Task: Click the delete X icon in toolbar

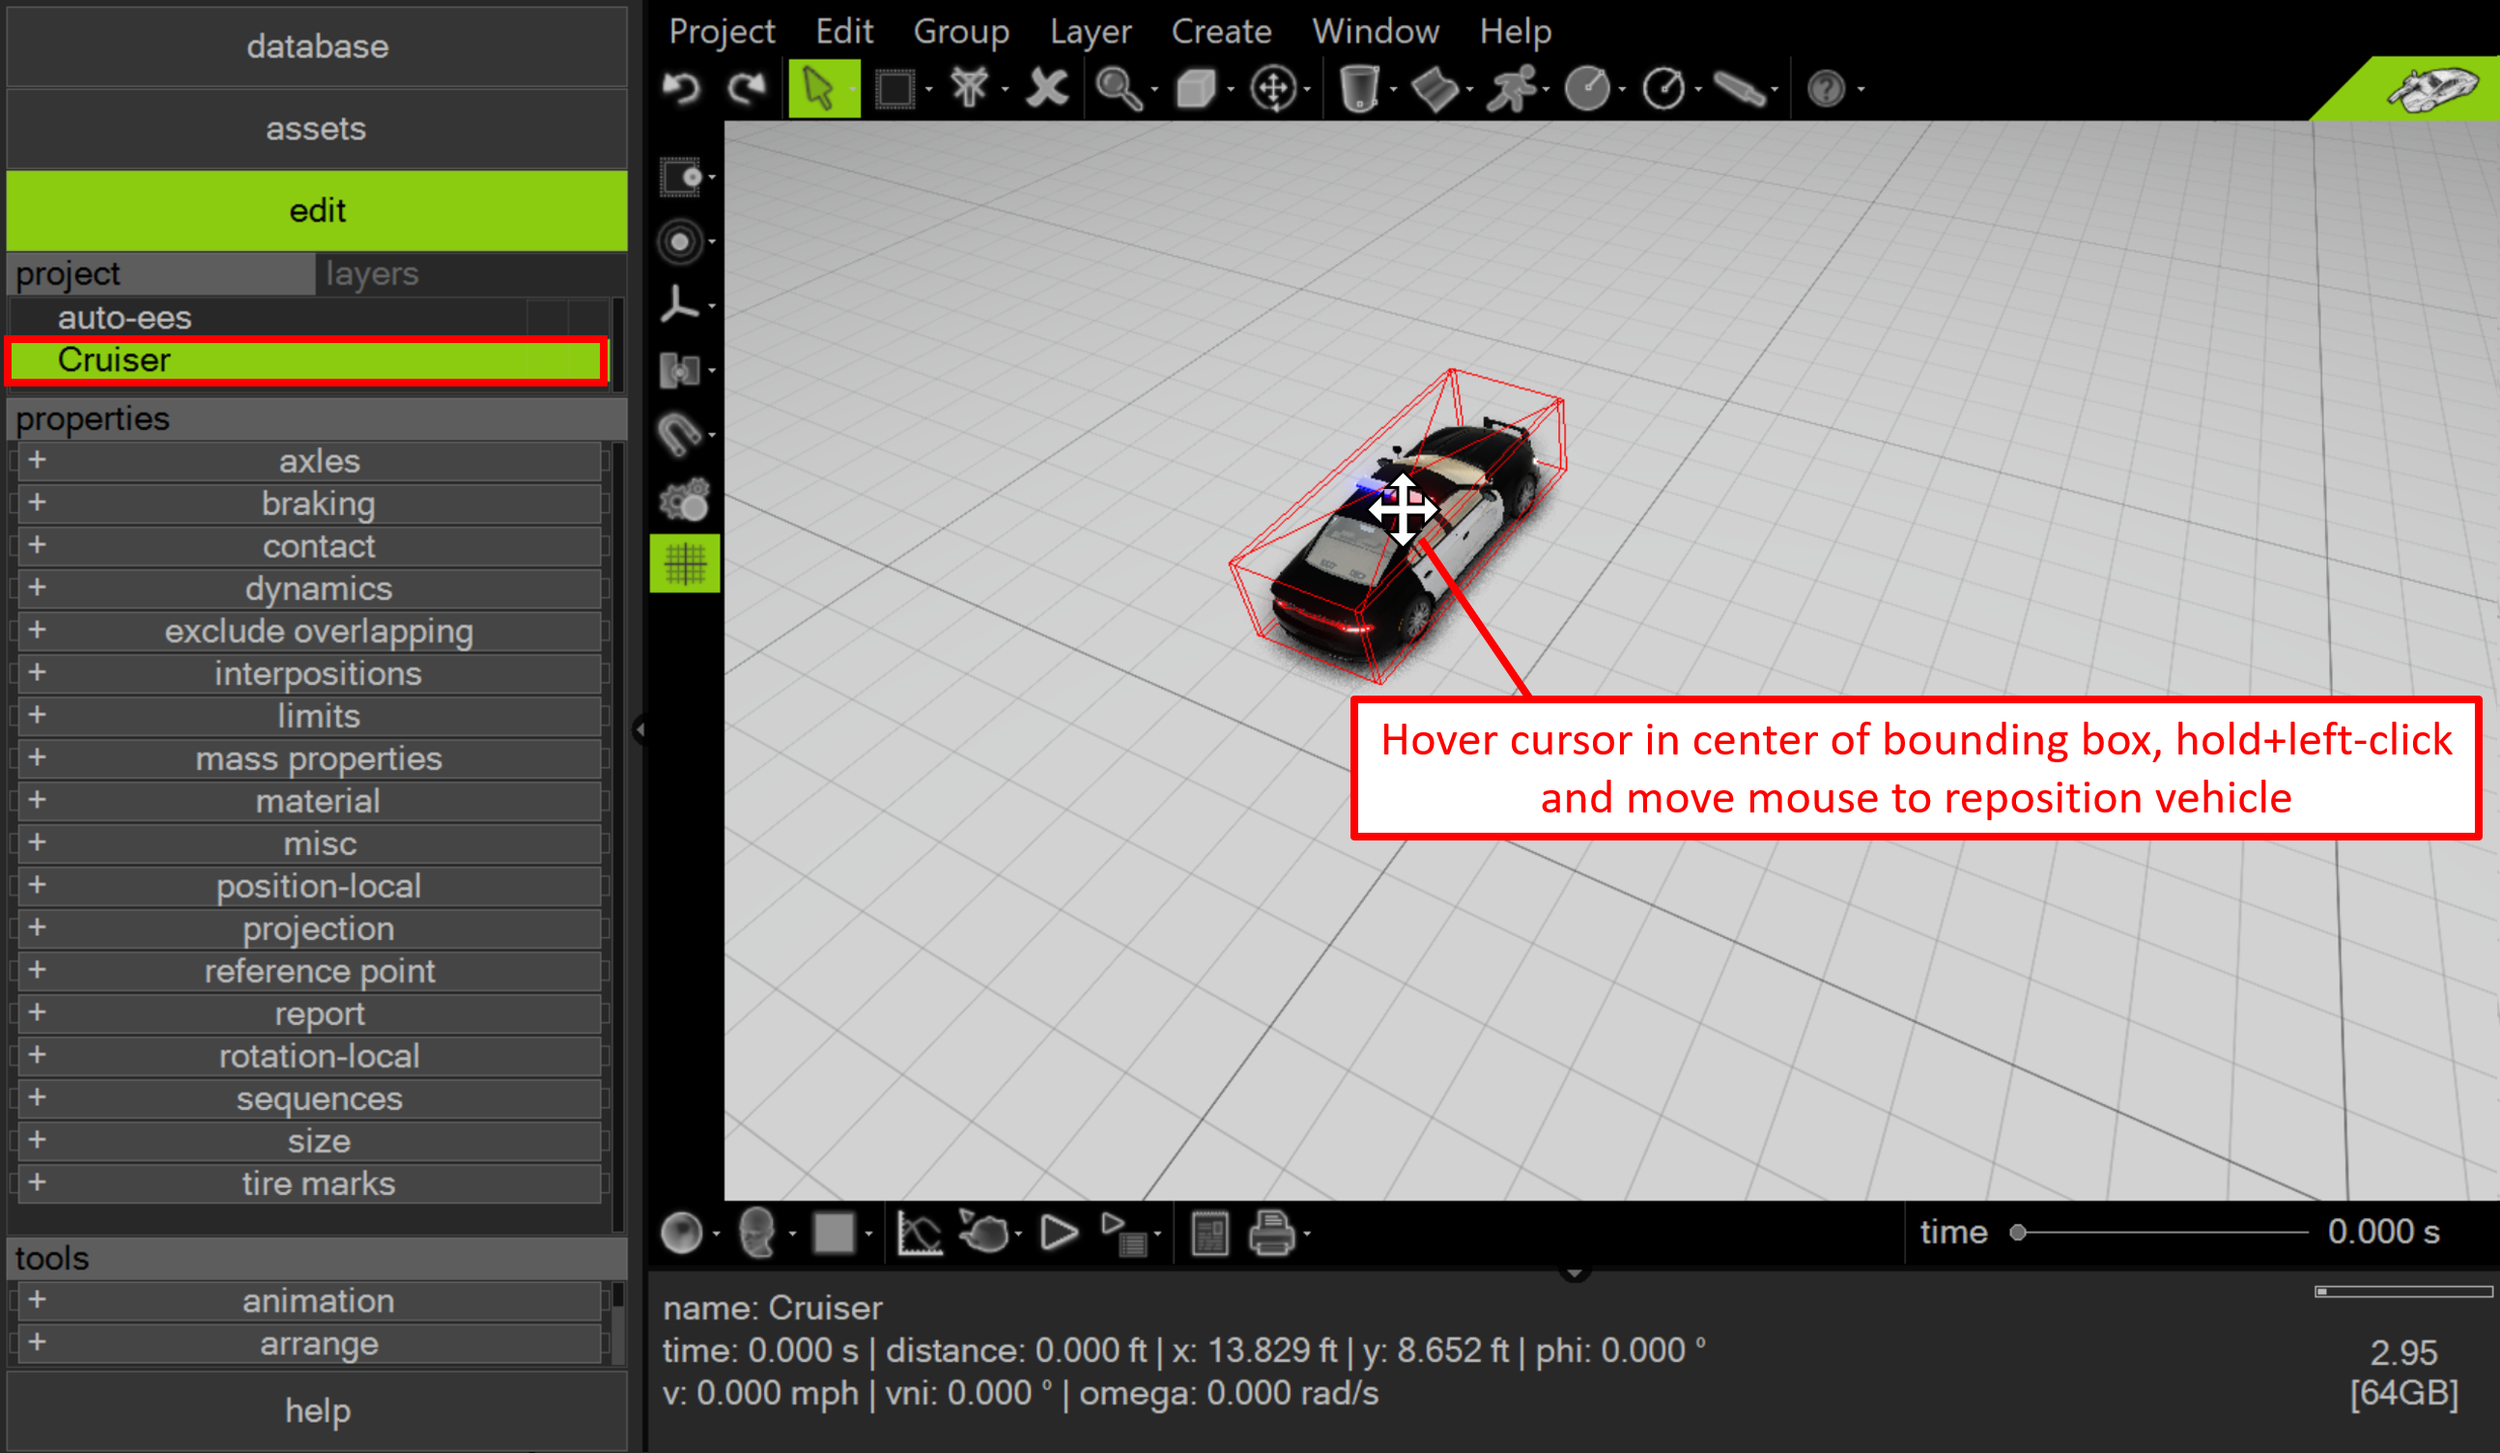Action: [1047, 89]
